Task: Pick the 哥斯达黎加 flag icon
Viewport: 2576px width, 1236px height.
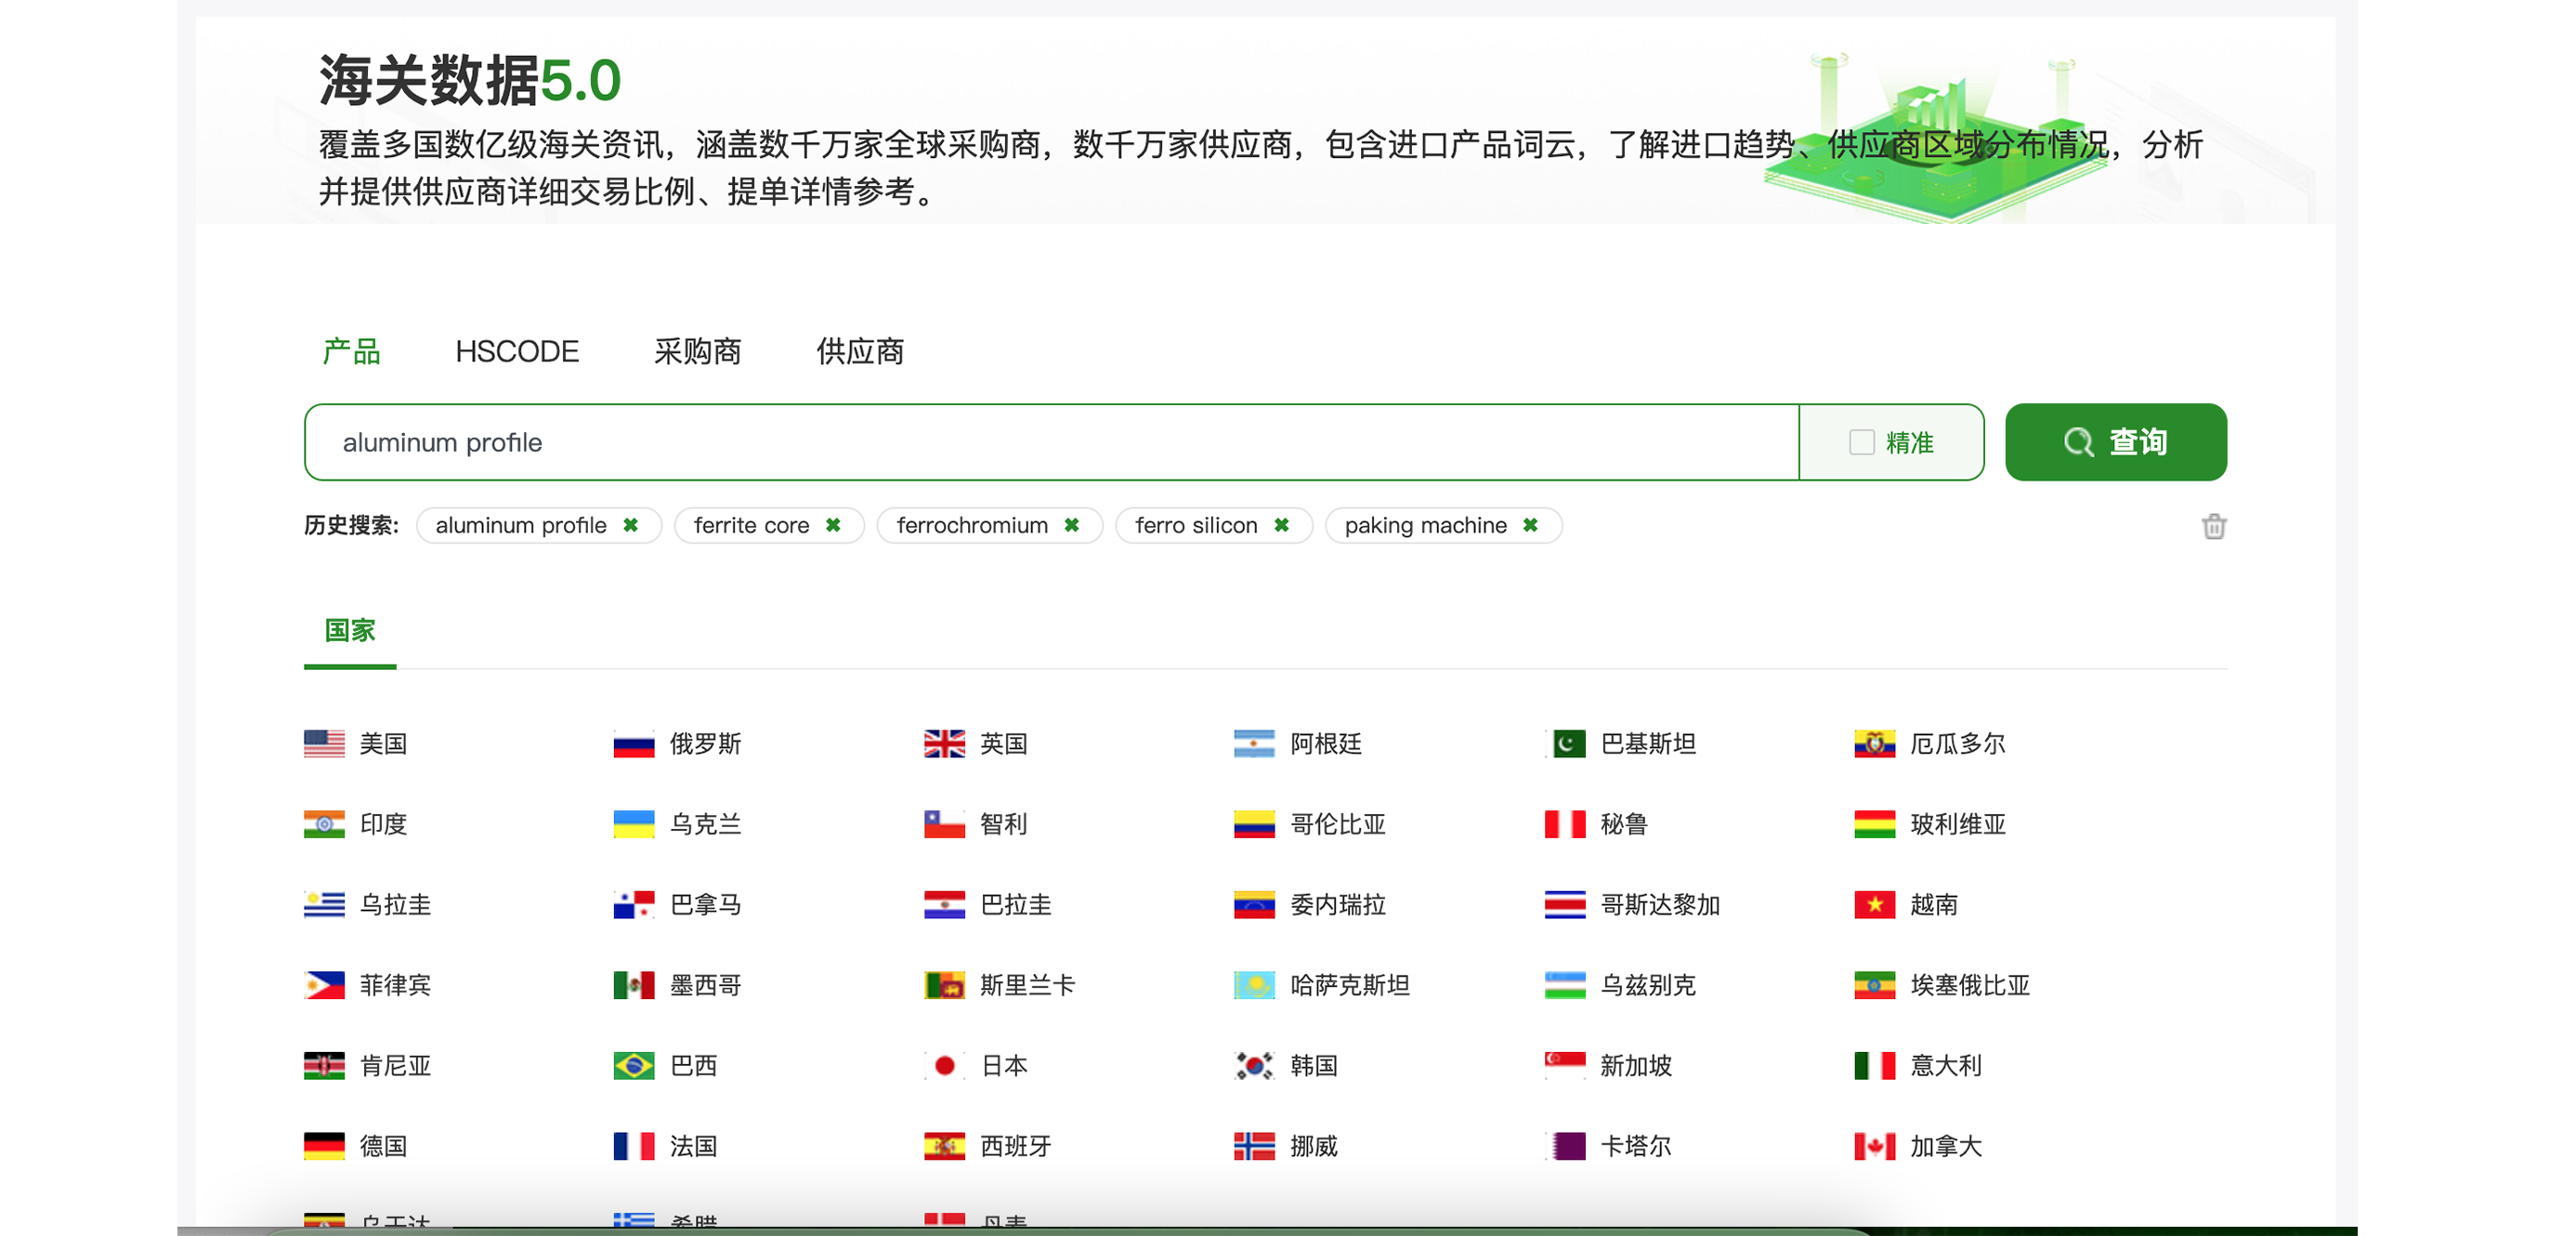Action: pos(1565,904)
